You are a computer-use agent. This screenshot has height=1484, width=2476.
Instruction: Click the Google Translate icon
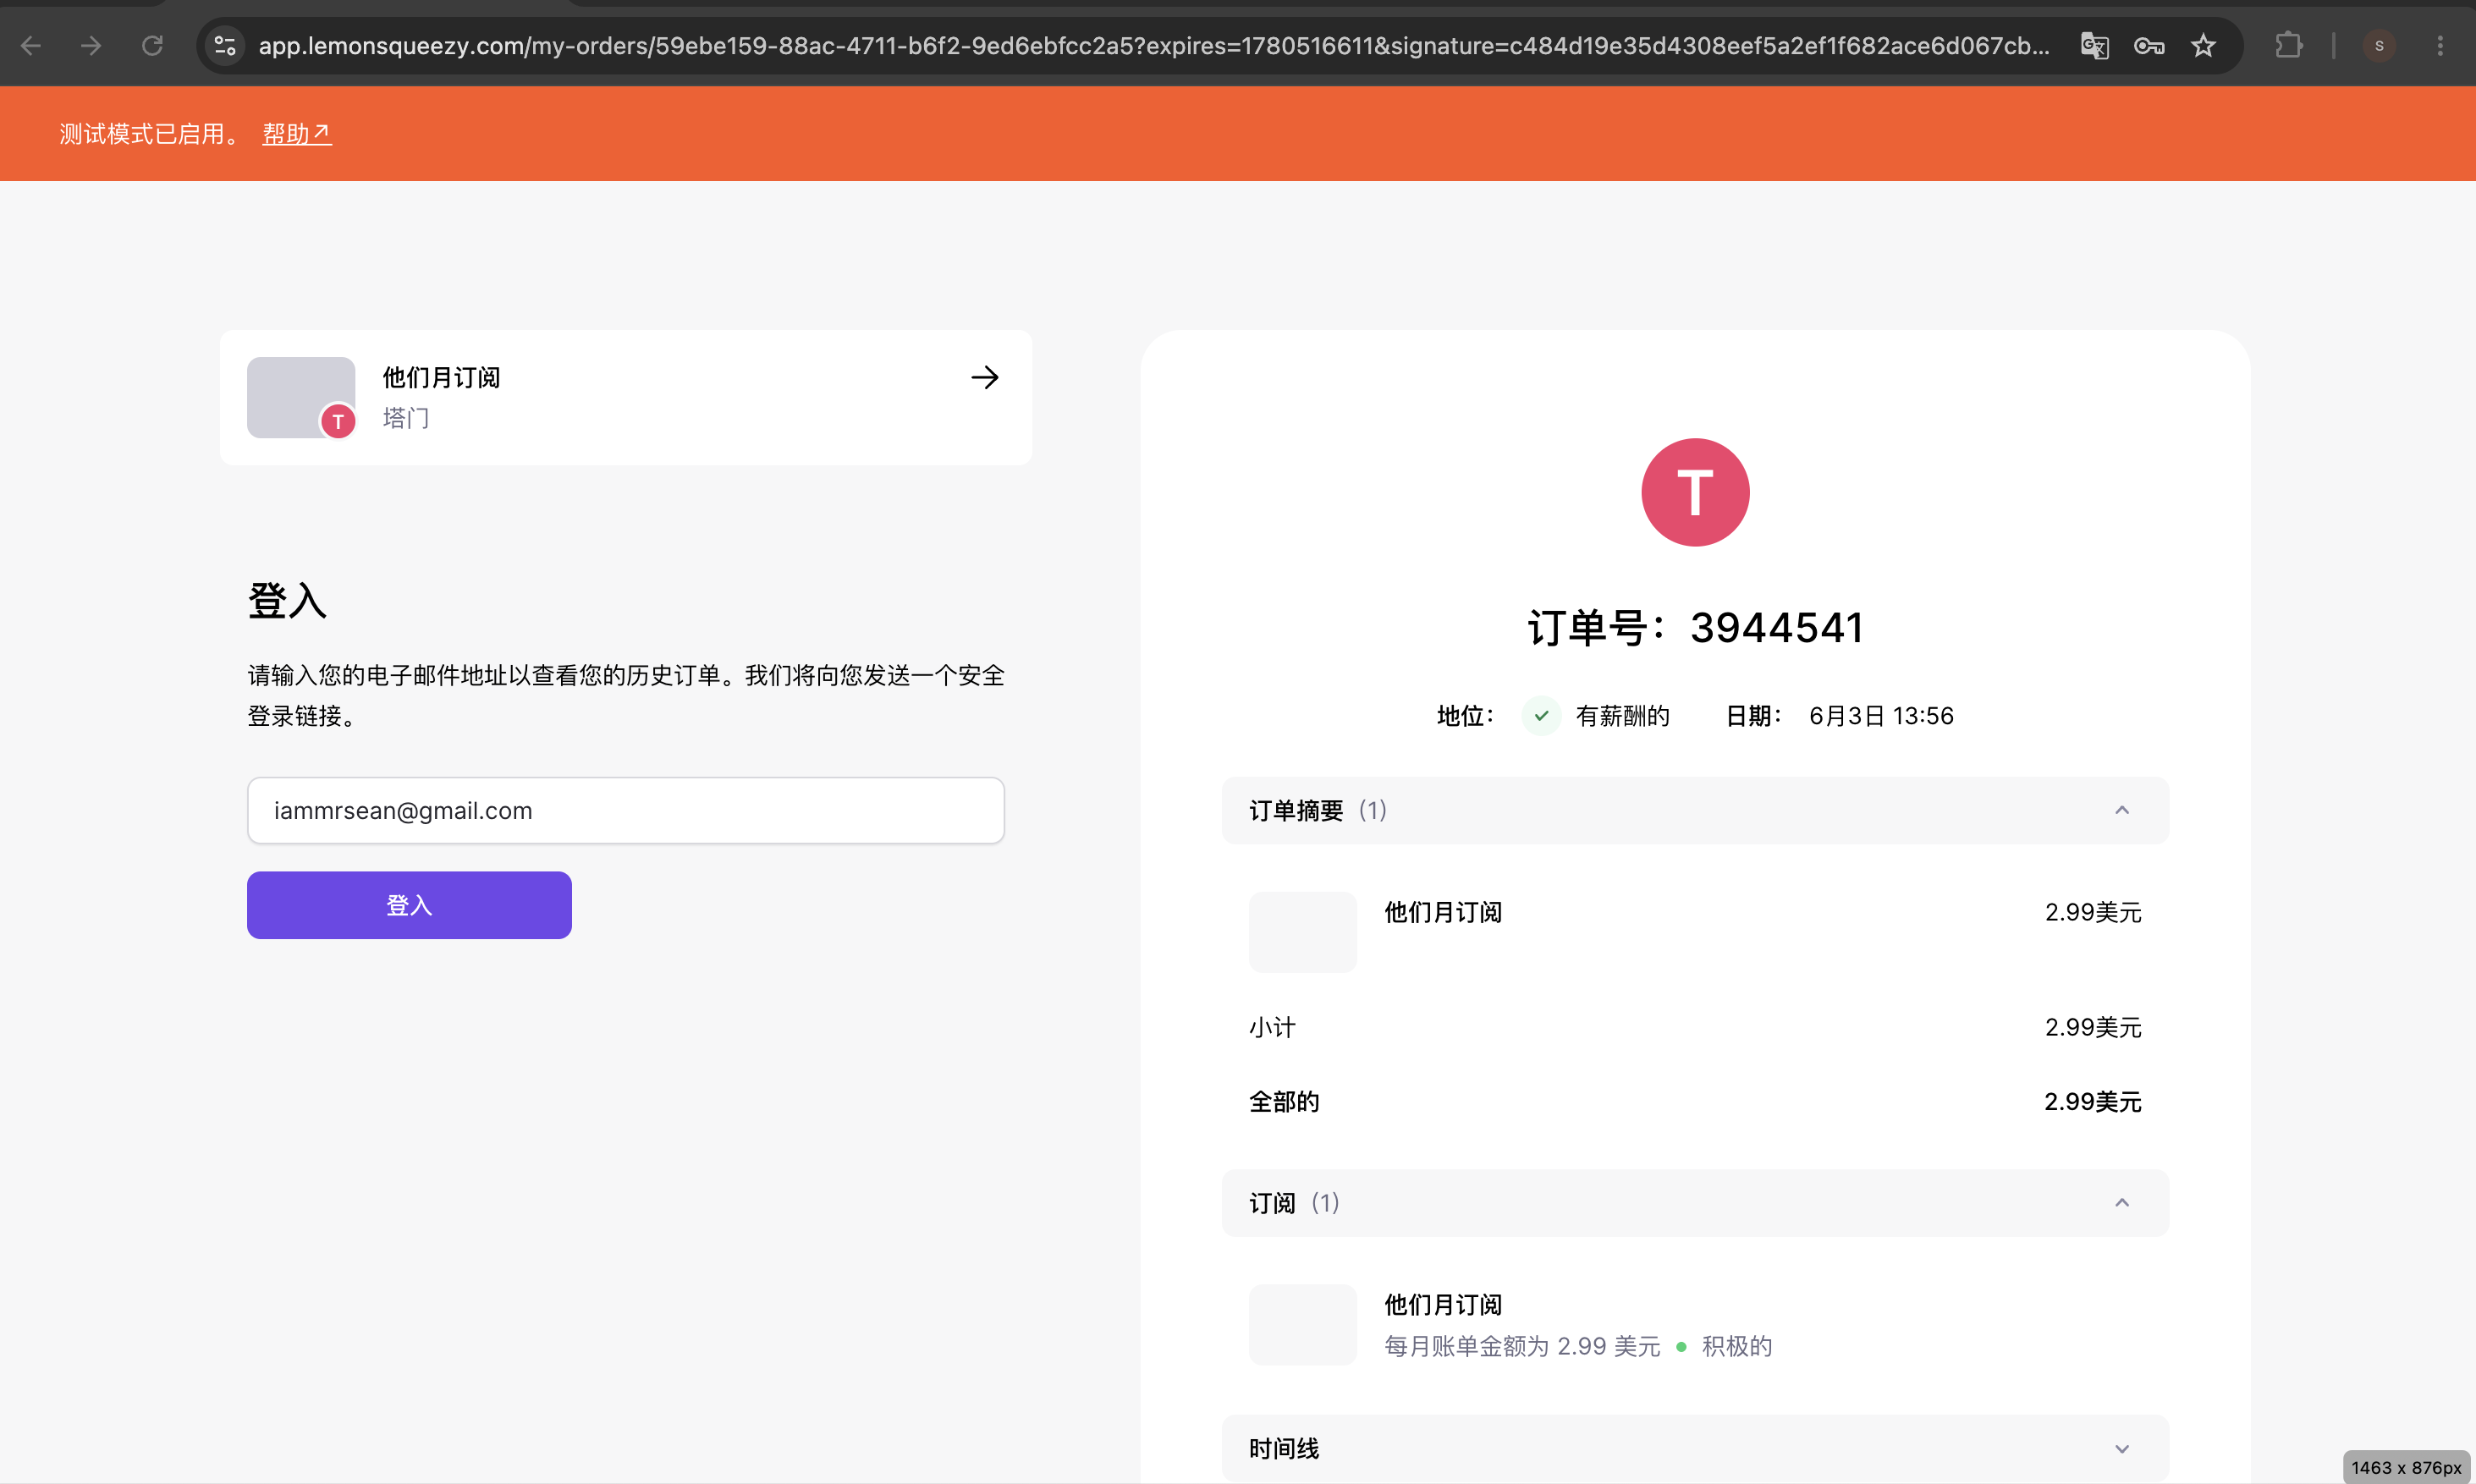point(2094,45)
